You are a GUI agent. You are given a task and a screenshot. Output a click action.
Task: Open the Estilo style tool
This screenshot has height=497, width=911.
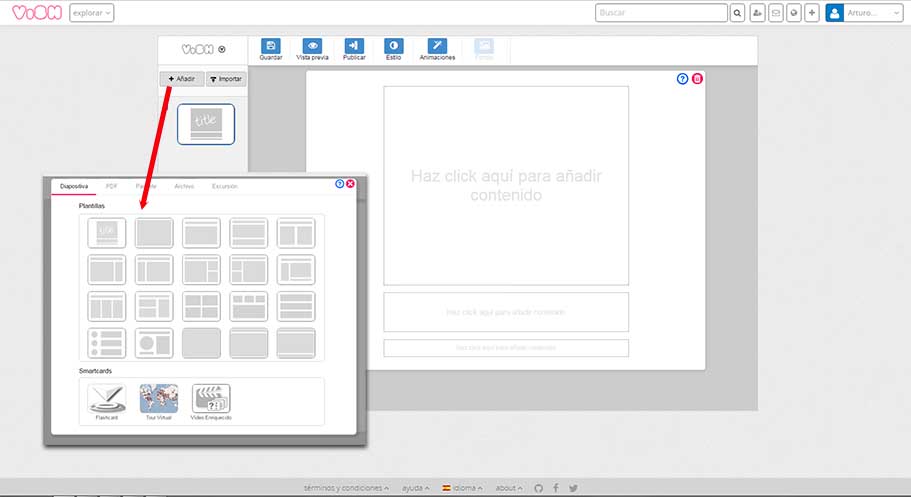(393, 46)
